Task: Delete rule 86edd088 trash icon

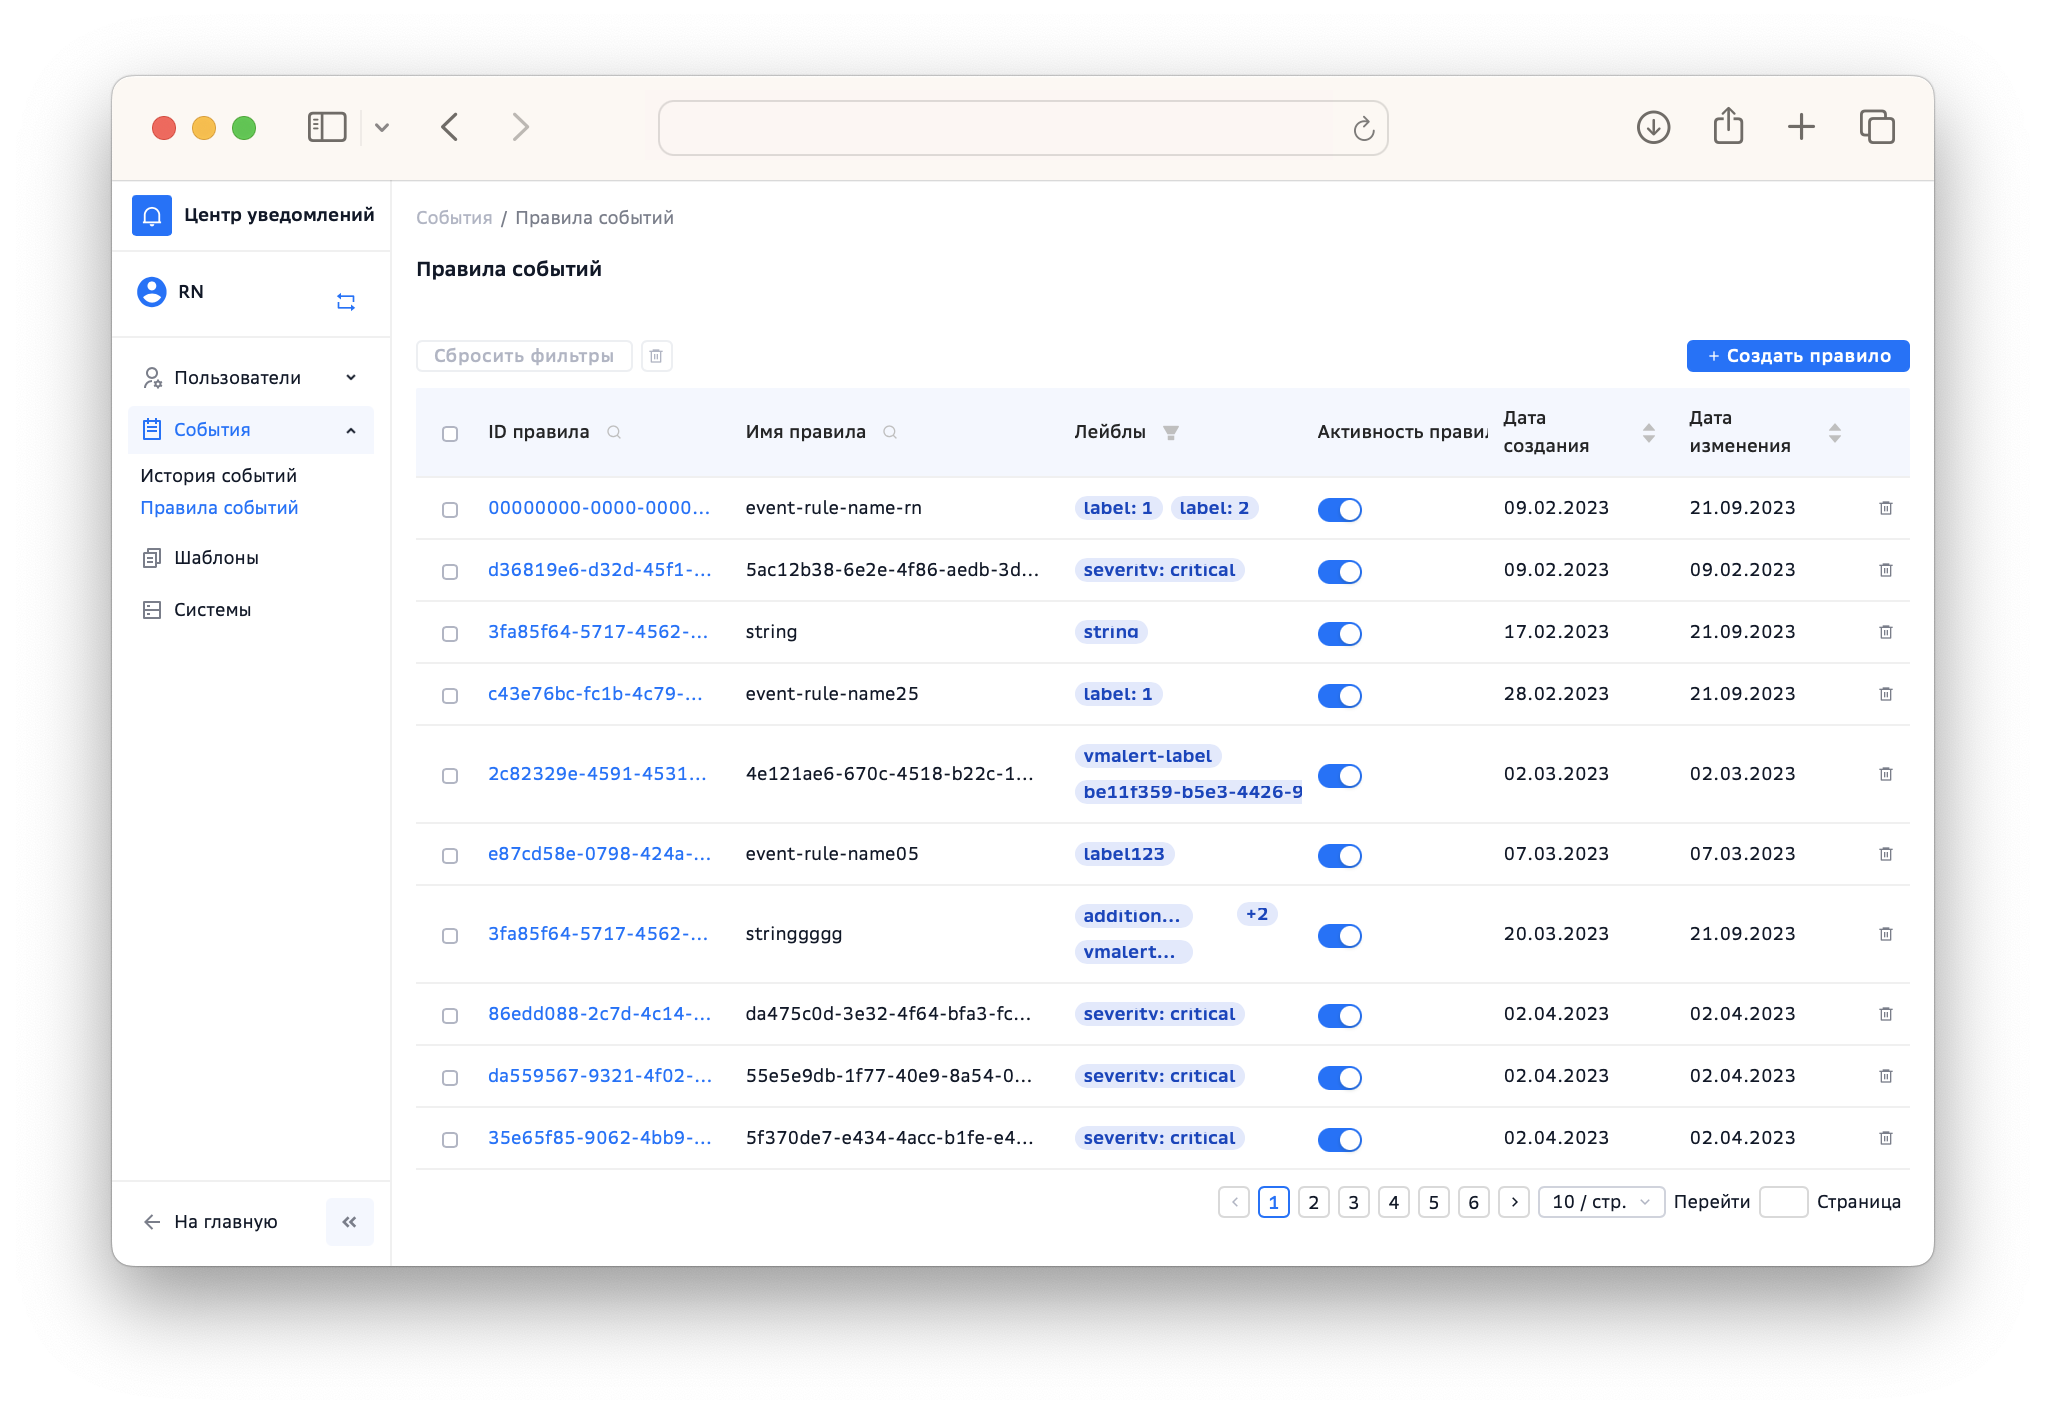Action: (1886, 1014)
